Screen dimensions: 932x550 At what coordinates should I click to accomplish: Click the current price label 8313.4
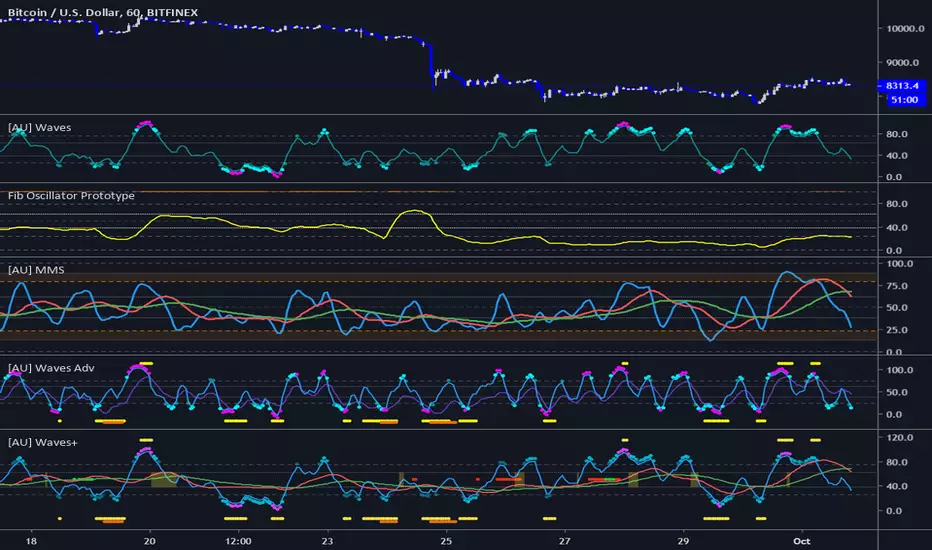[x=902, y=86]
